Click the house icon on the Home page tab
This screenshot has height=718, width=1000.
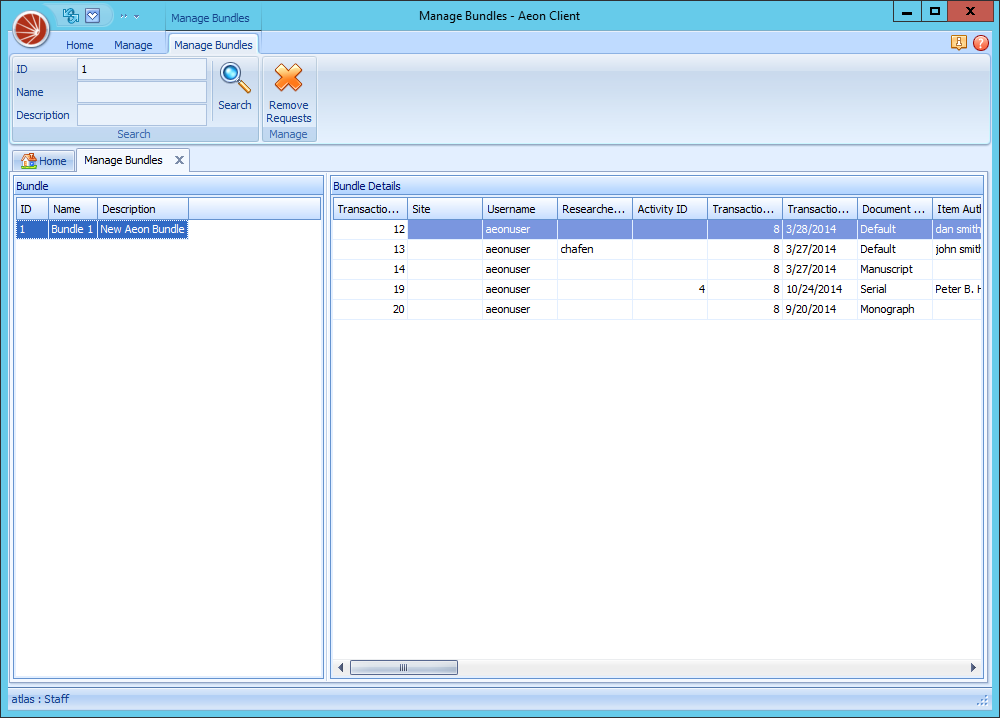[x=27, y=160]
